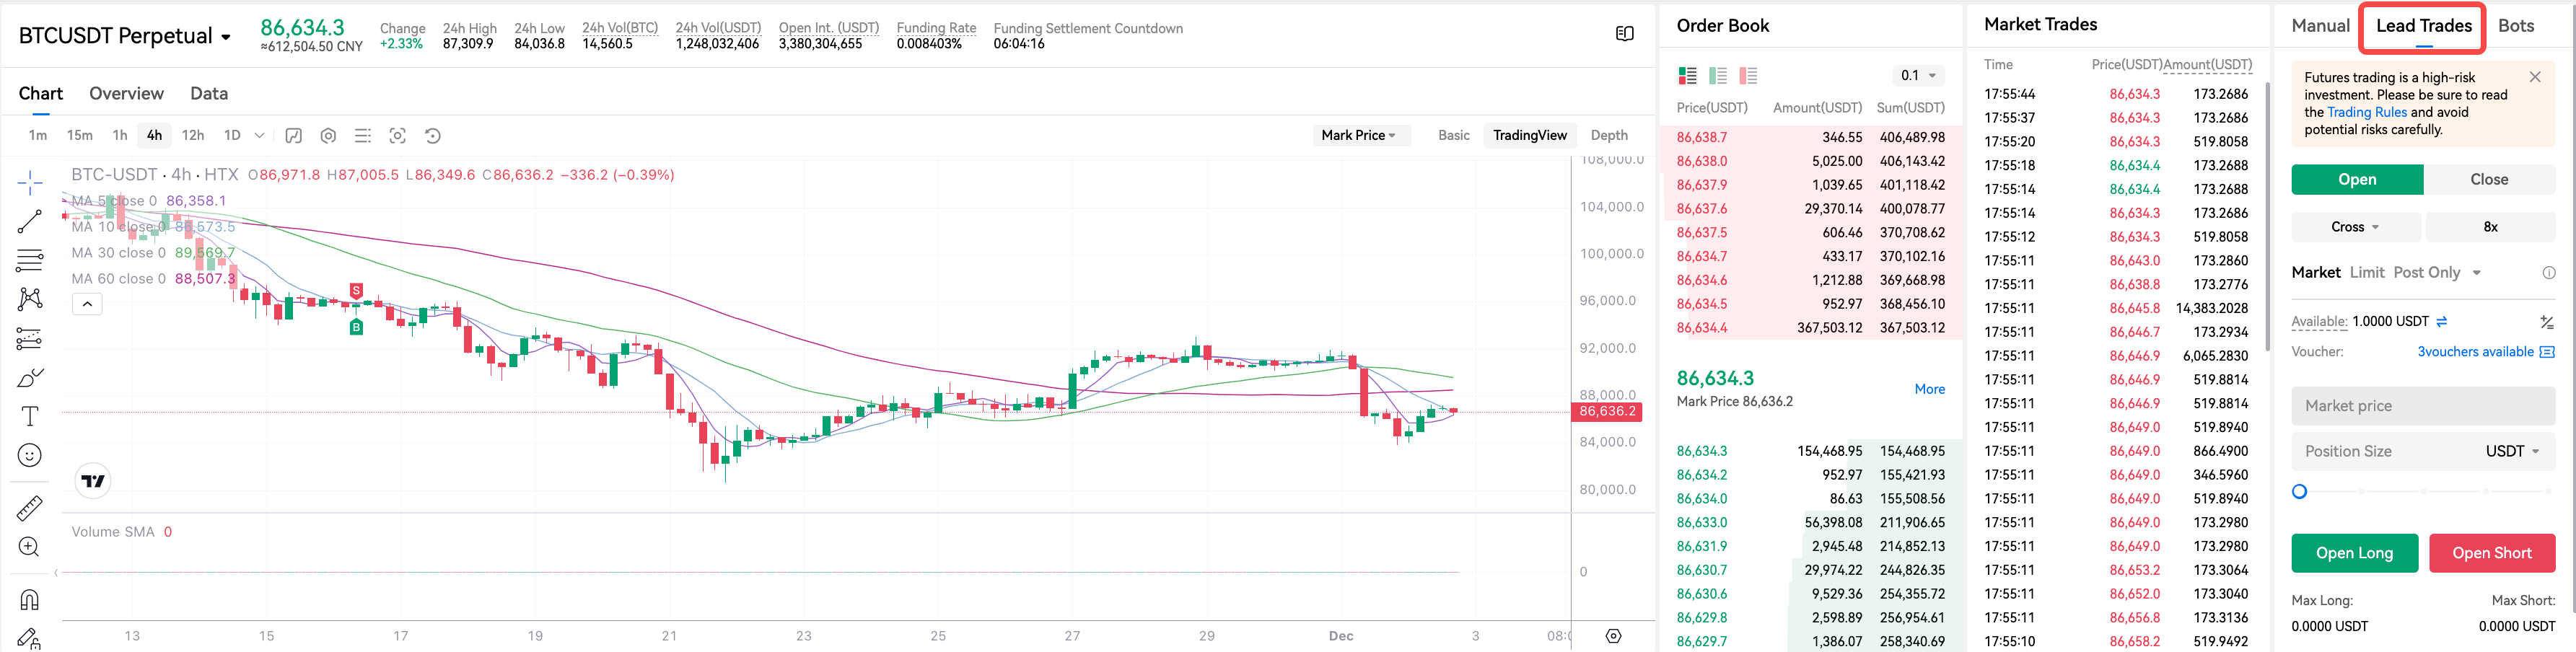Click the position size slider handle
2576x652 pixels.
coord(2300,492)
